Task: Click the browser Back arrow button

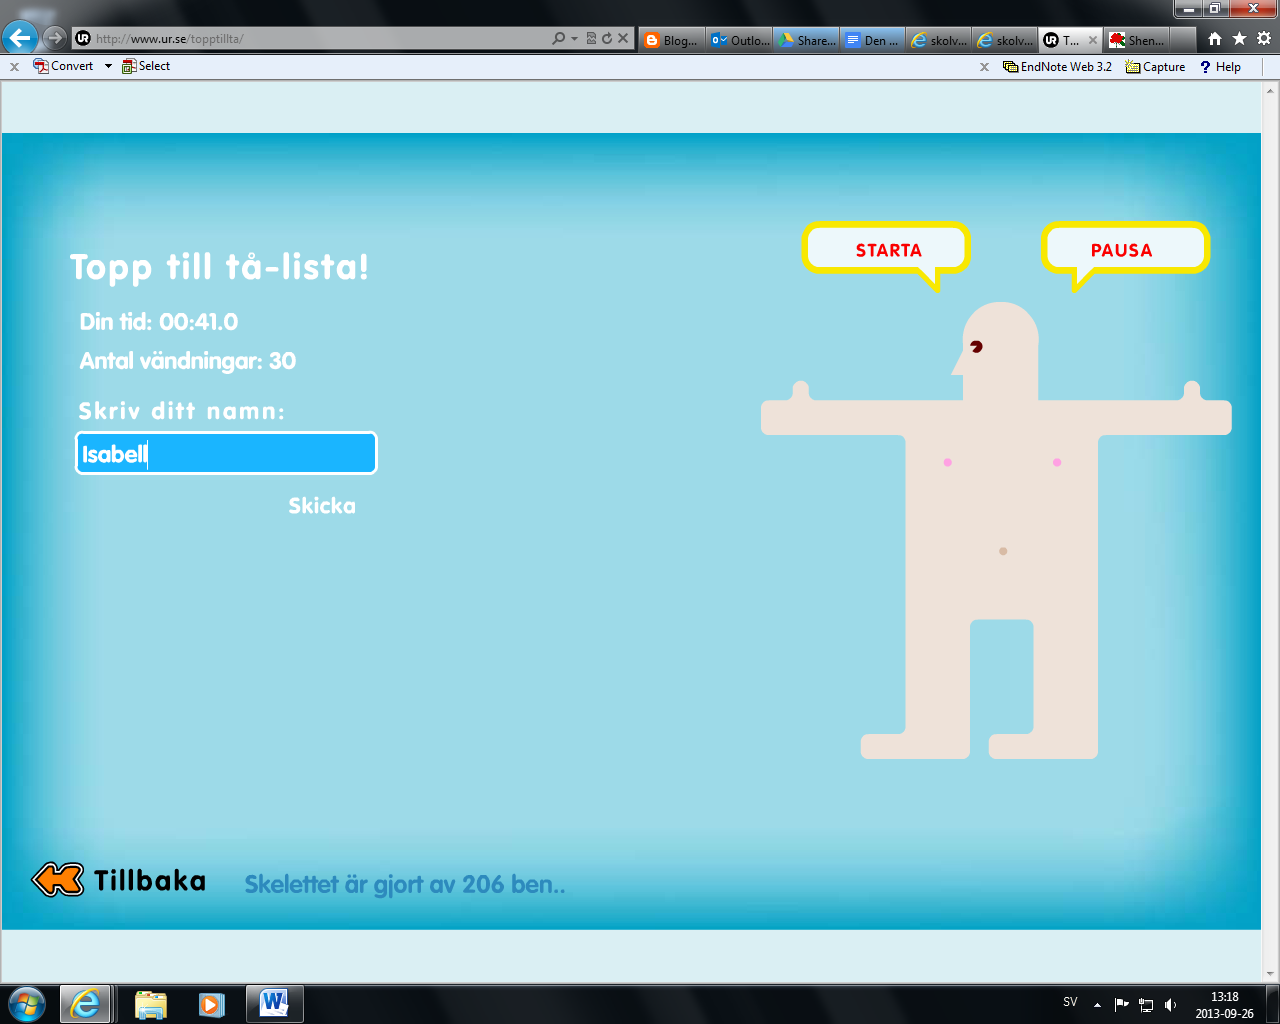Action: coord(20,38)
